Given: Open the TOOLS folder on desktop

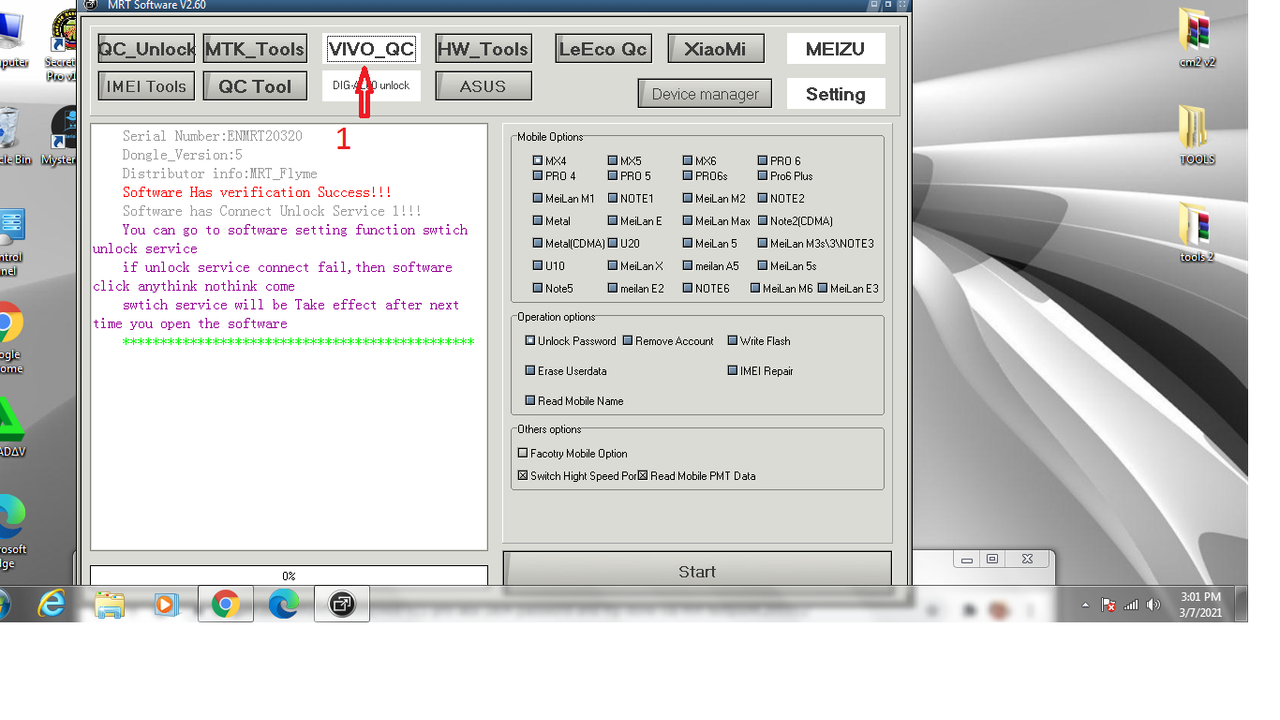Looking at the screenshot, I should [1196, 135].
